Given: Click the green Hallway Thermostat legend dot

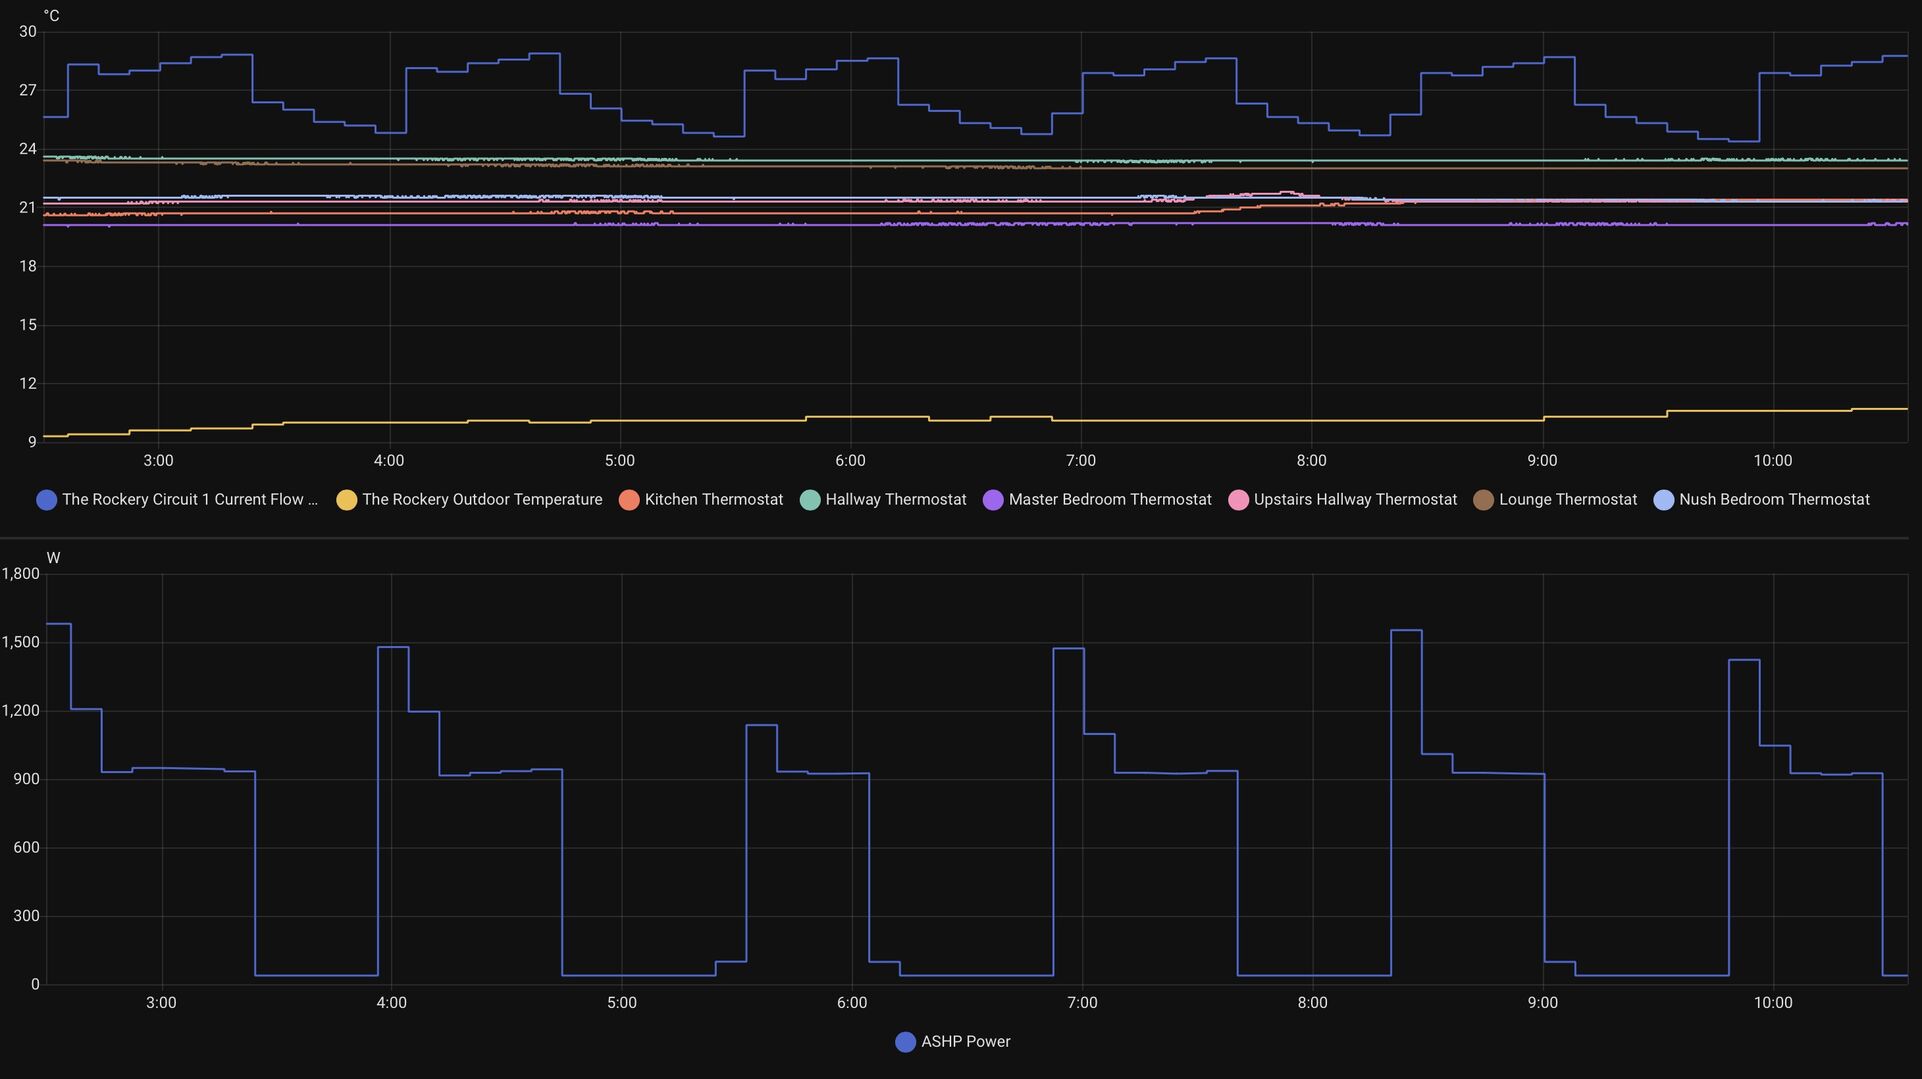Looking at the screenshot, I should click(x=810, y=500).
